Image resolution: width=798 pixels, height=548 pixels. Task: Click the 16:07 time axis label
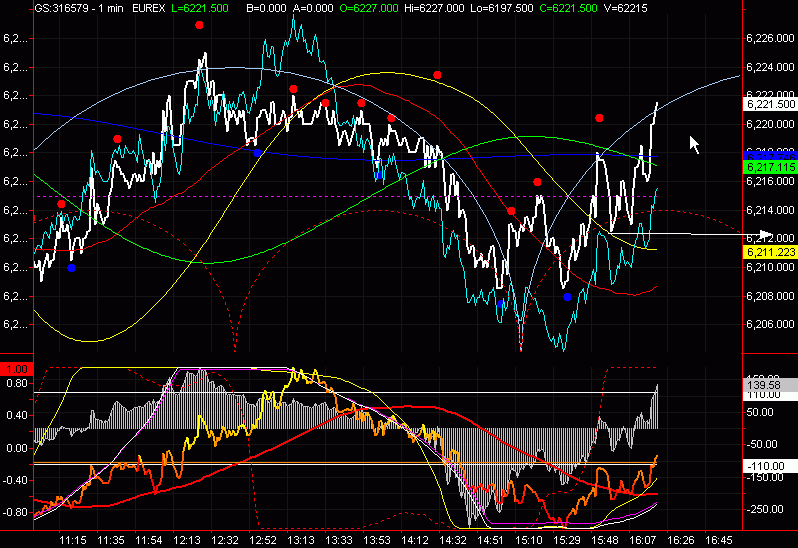click(643, 540)
